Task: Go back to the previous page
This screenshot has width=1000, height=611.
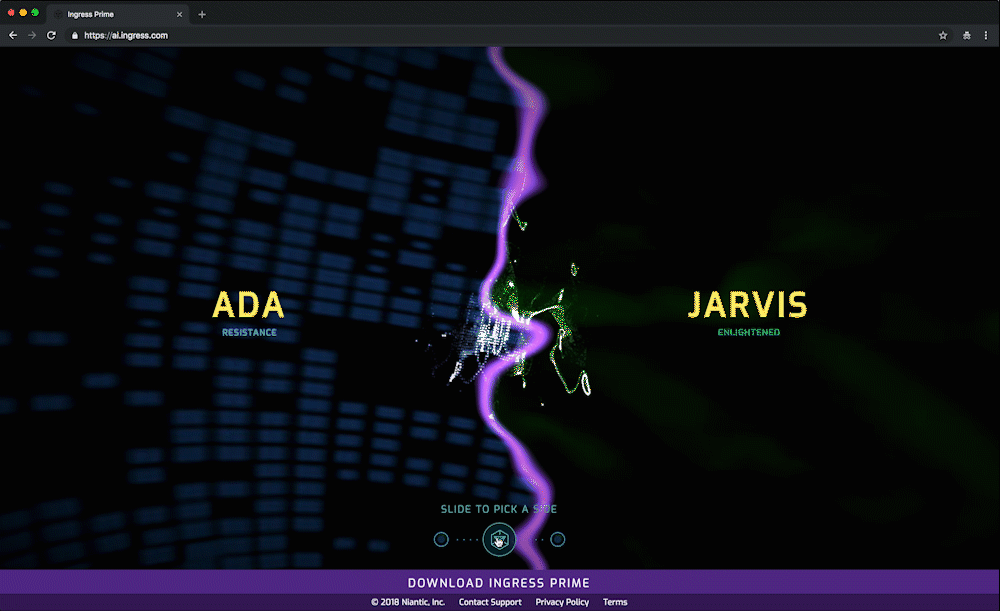Action: click(13, 36)
